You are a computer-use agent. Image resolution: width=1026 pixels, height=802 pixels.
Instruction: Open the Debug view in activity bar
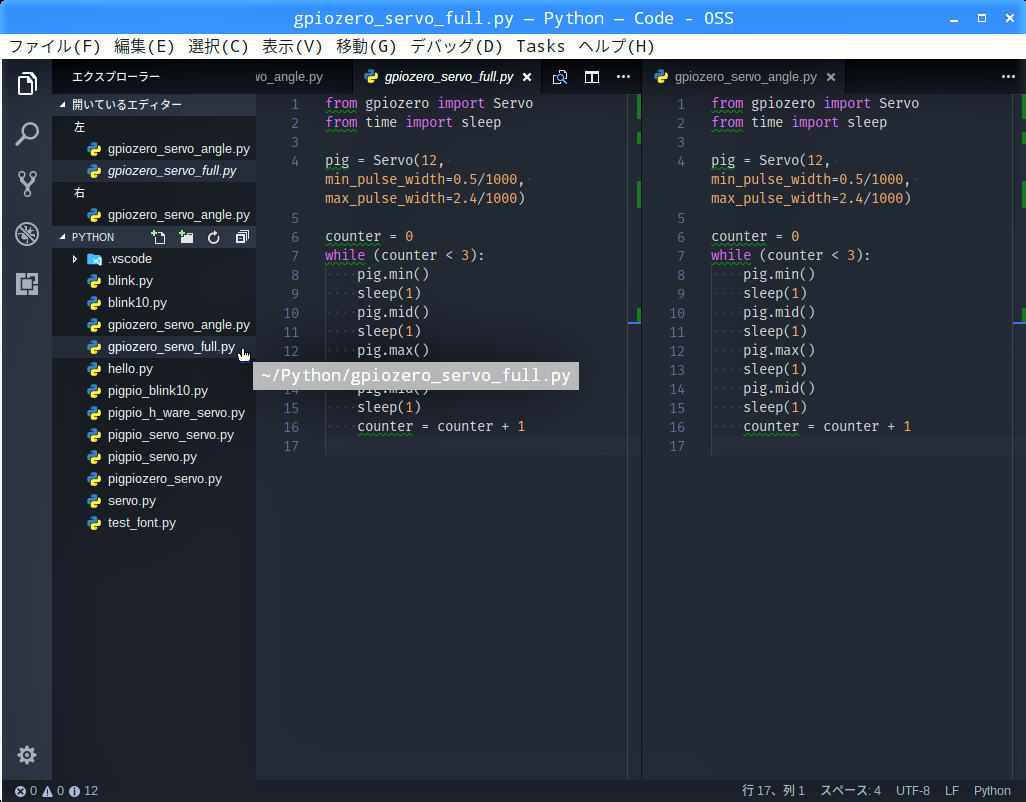[x=27, y=234]
